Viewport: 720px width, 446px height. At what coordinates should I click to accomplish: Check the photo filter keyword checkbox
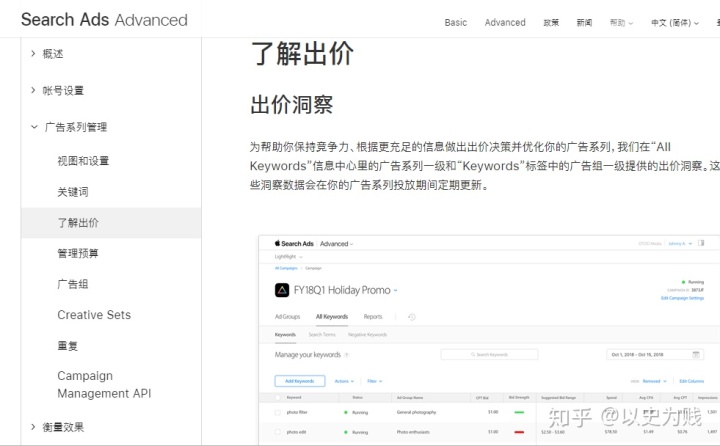tap(278, 412)
